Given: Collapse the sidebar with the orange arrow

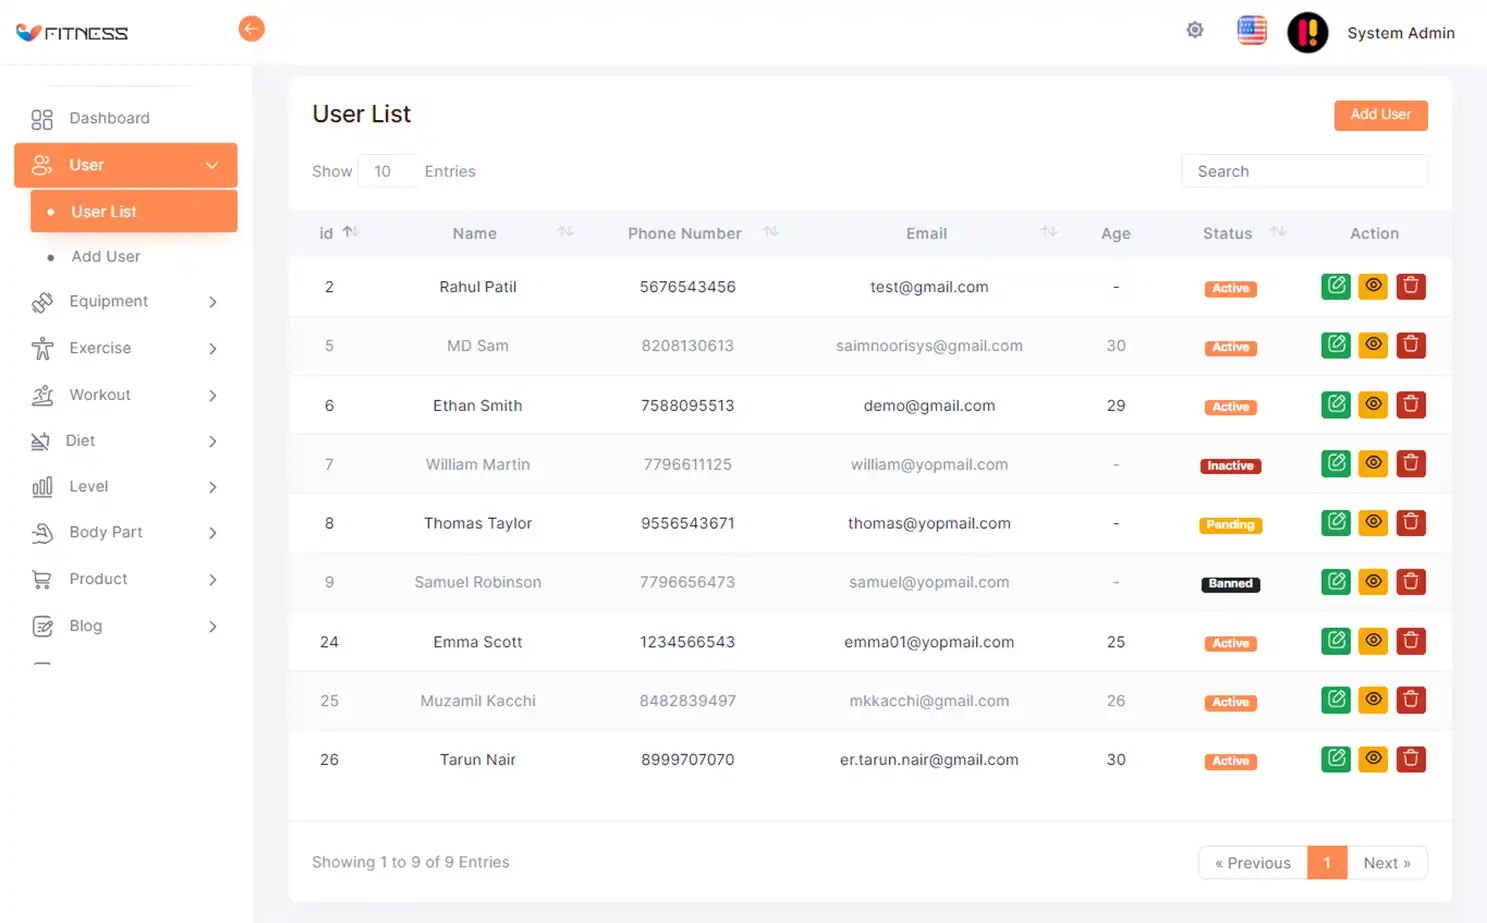Looking at the screenshot, I should 251,29.
